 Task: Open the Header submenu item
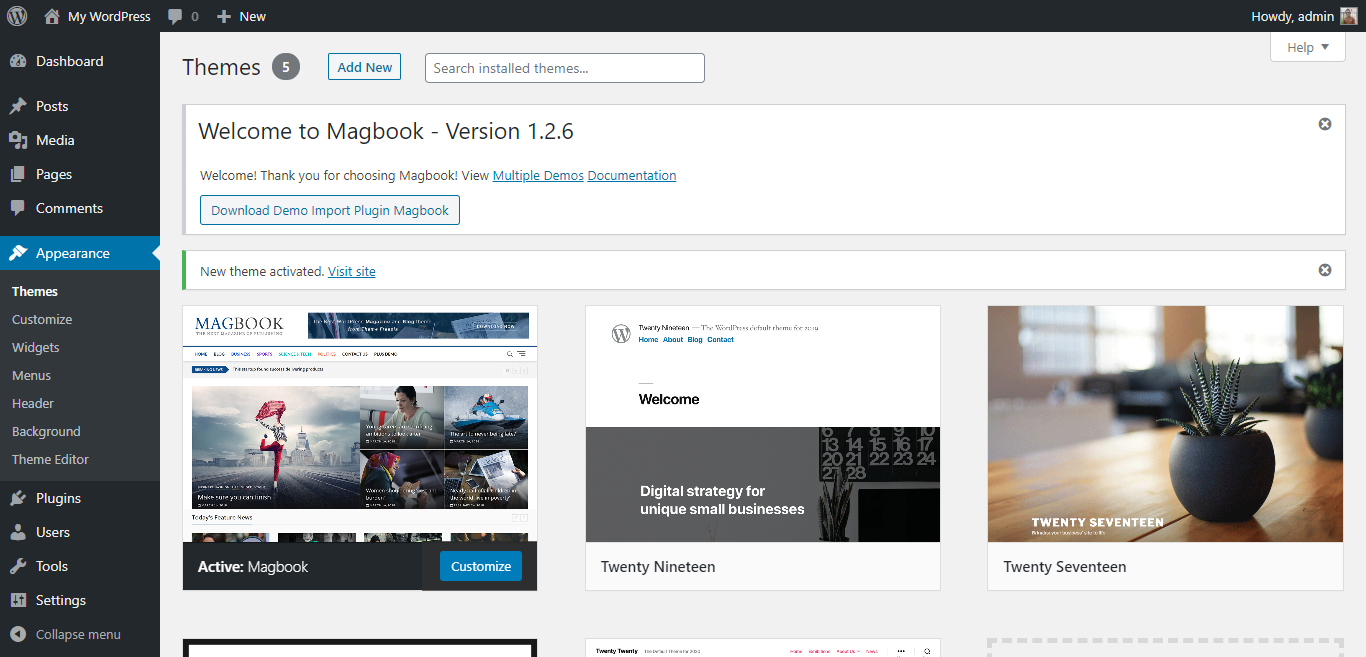(33, 403)
